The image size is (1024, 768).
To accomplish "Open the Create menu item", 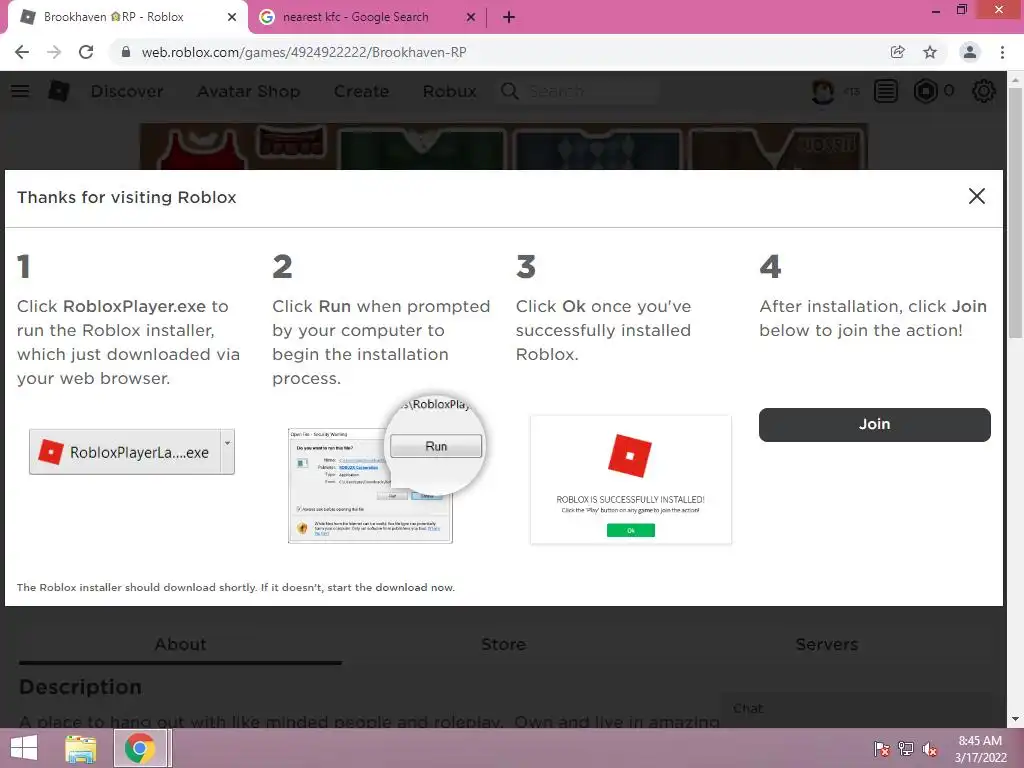I will coord(361,91).
